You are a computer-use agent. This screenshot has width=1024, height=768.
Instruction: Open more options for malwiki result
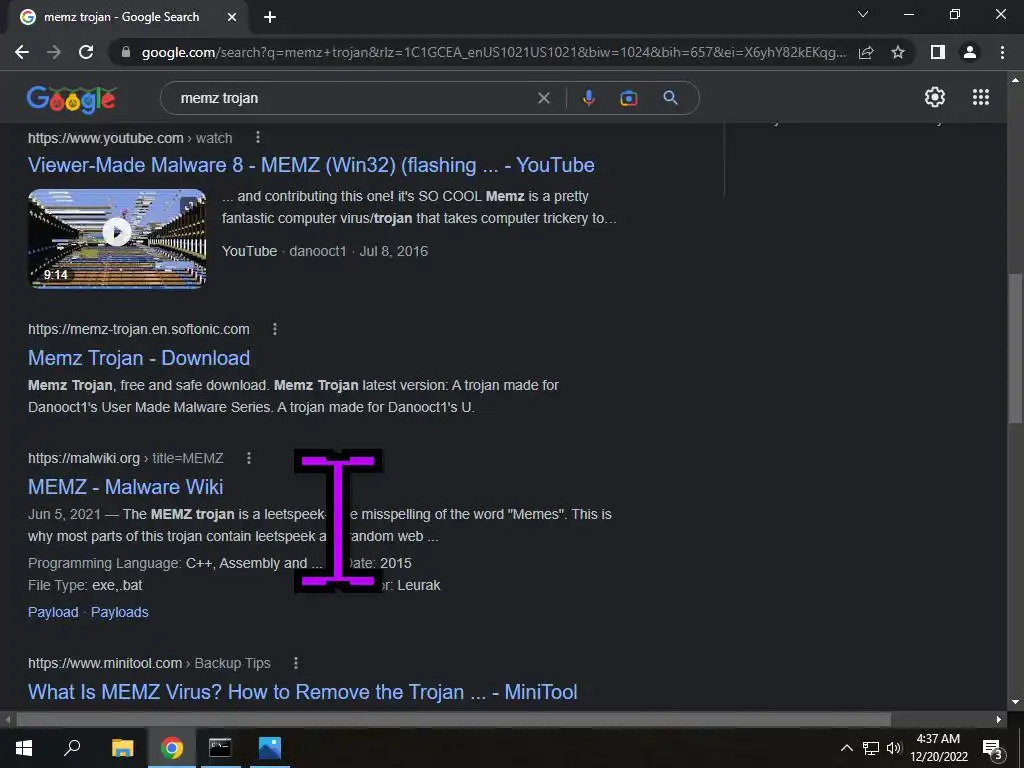[249, 458]
